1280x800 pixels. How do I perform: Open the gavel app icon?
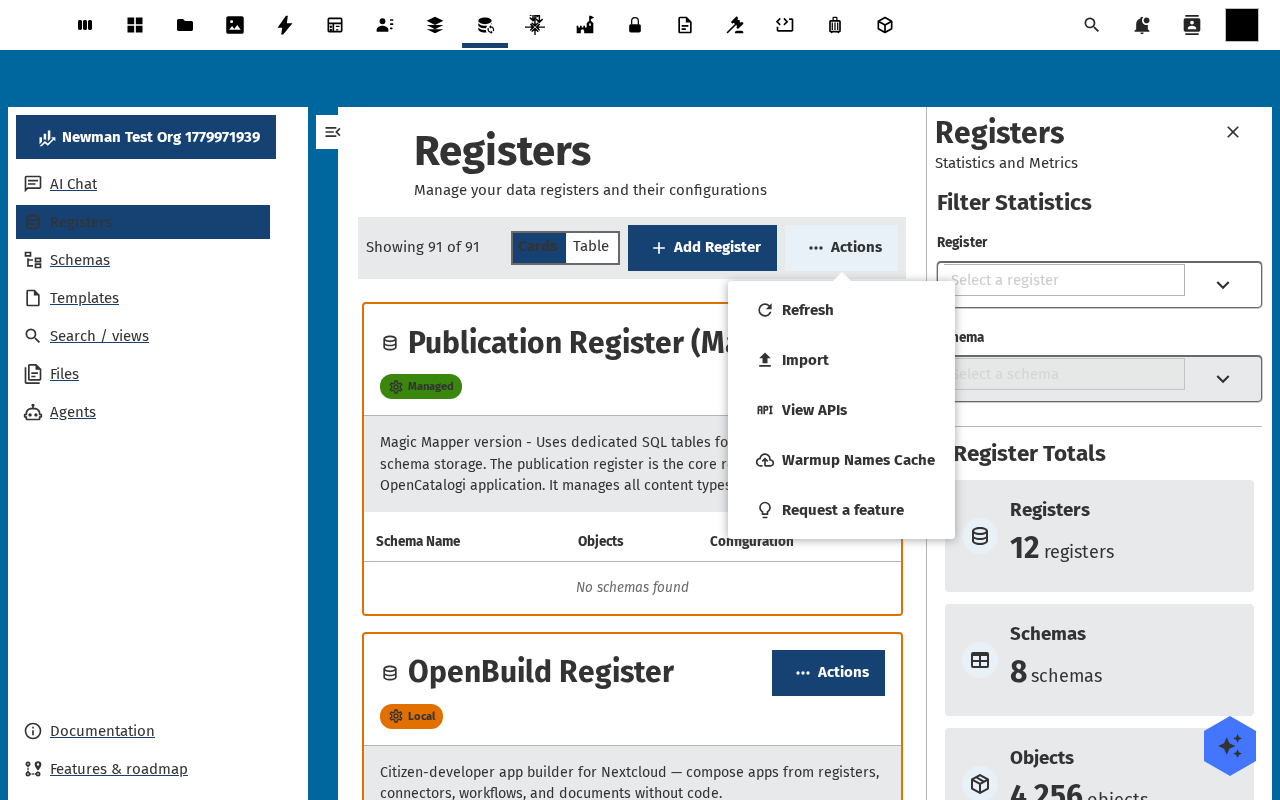tap(735, 25)
